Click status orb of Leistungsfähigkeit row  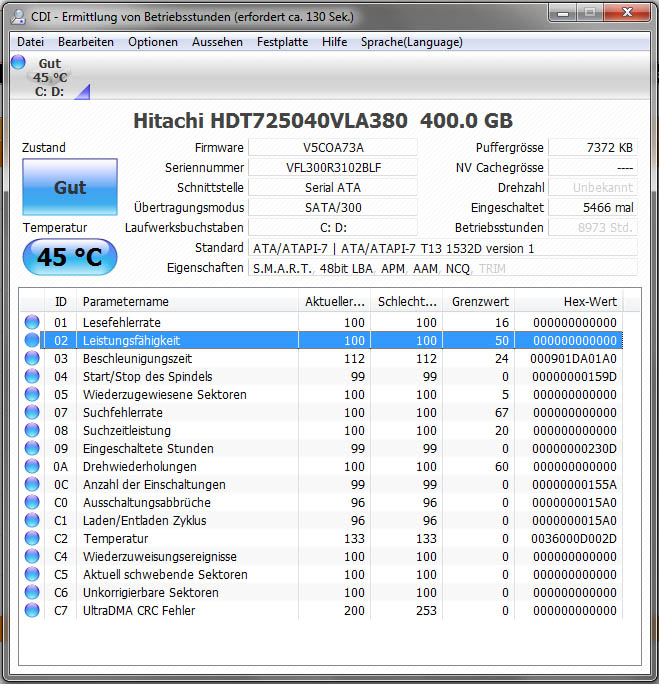tap(32, 340)
